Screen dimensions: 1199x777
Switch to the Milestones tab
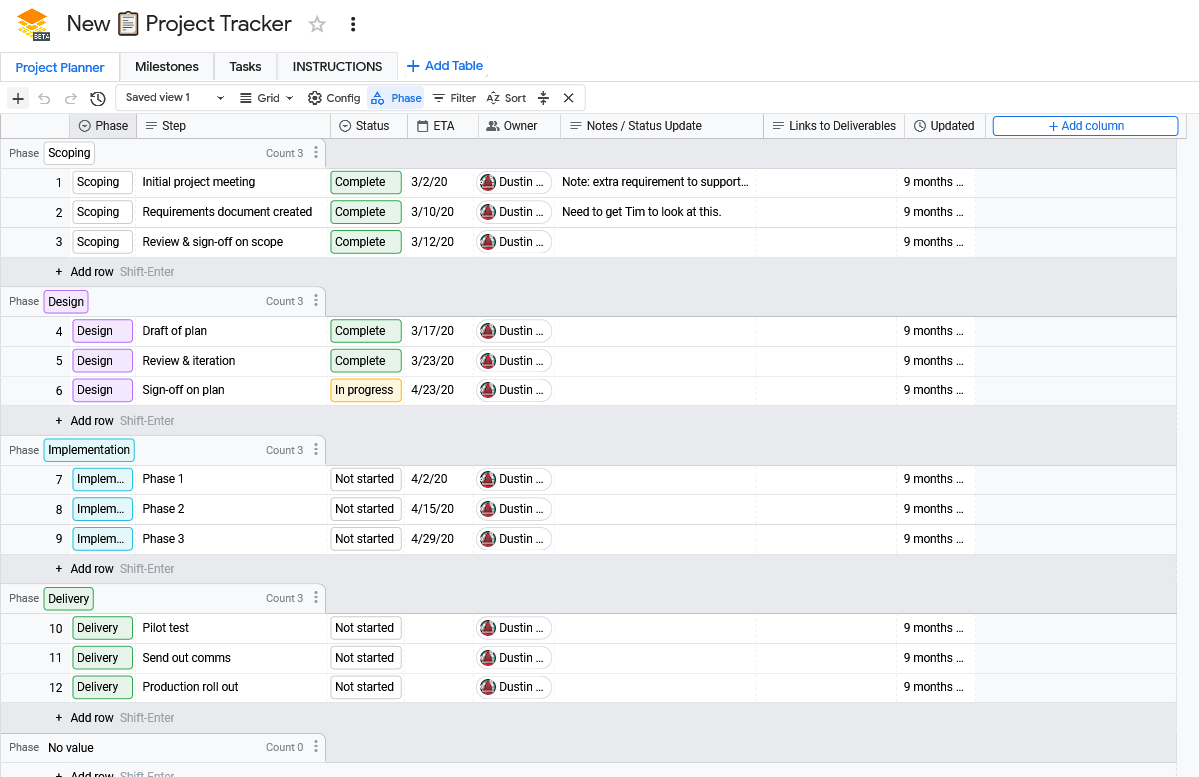166,67
